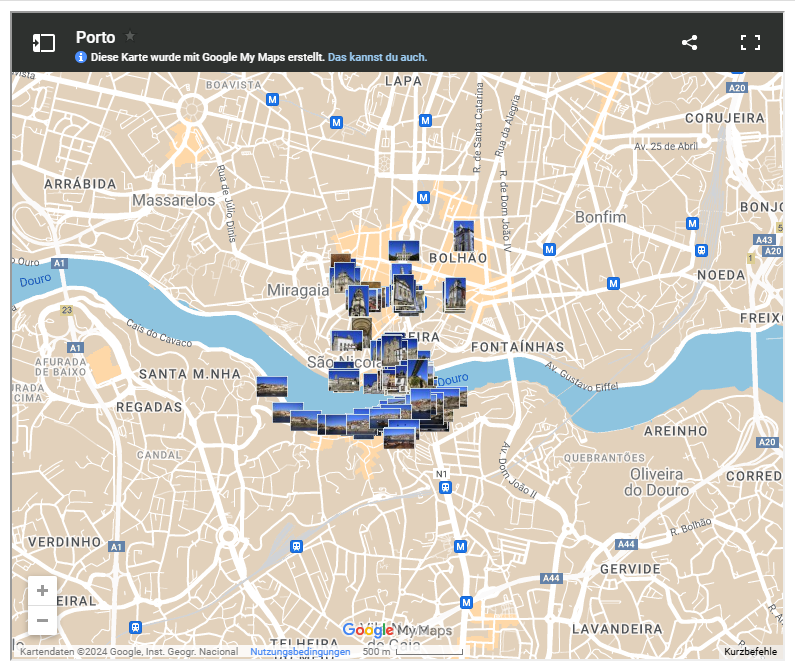
Task: Star the Porto map as favorite
Action: [130, 36]
